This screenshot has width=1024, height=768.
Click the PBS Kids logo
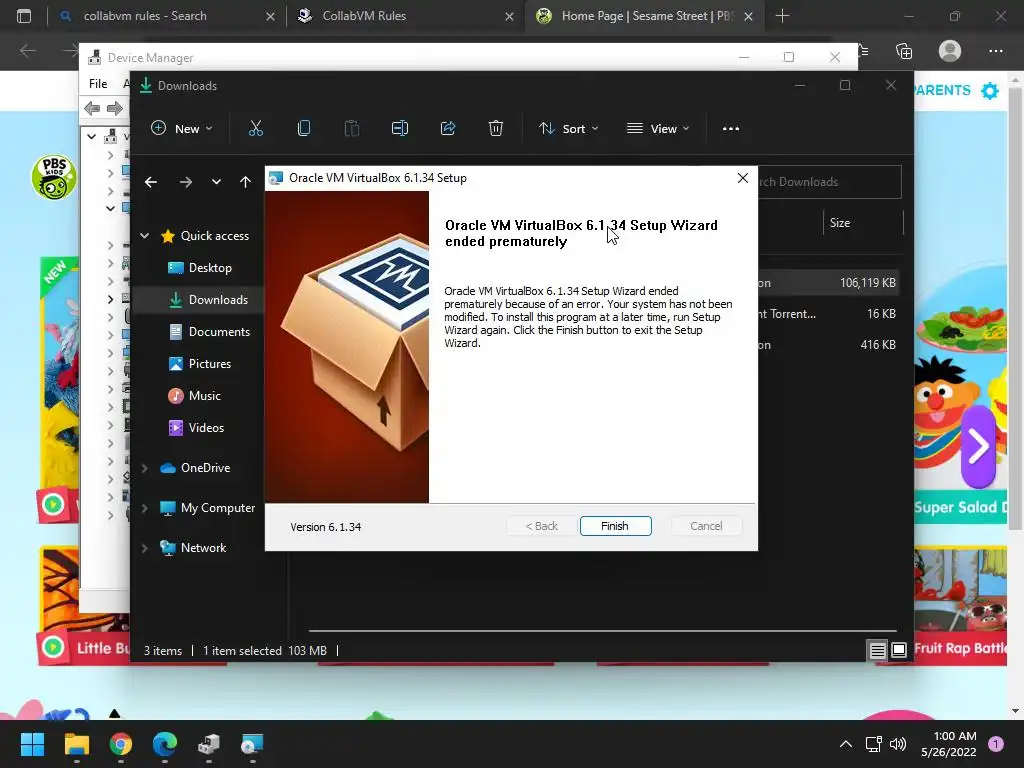pos(54,177)
